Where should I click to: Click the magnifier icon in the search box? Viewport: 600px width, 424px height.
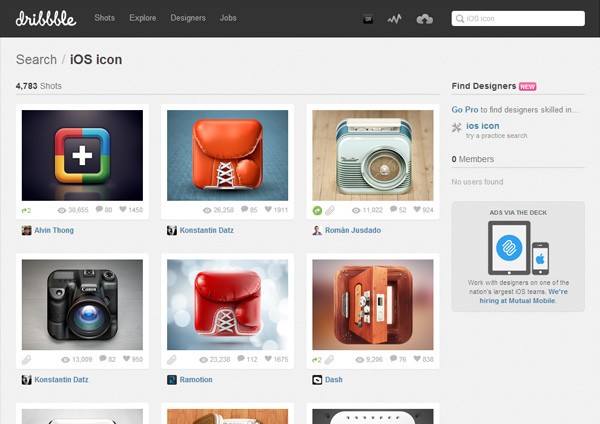(x=460, y=18)
